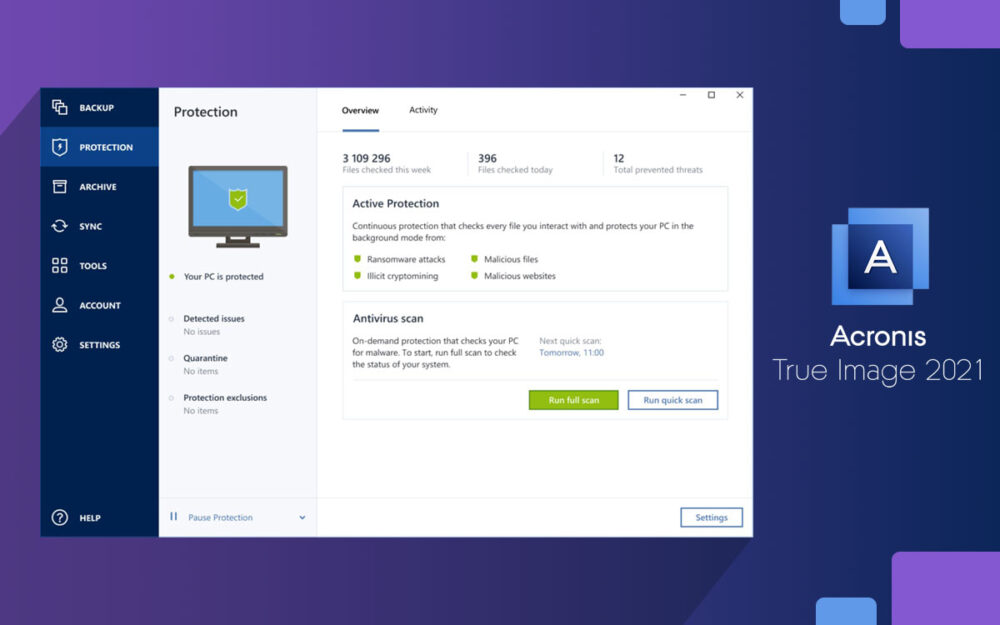The height and width of the screenshot is (625, 1000).
Task: Open the Protection exclusions item
Action: tap(225, 398)
